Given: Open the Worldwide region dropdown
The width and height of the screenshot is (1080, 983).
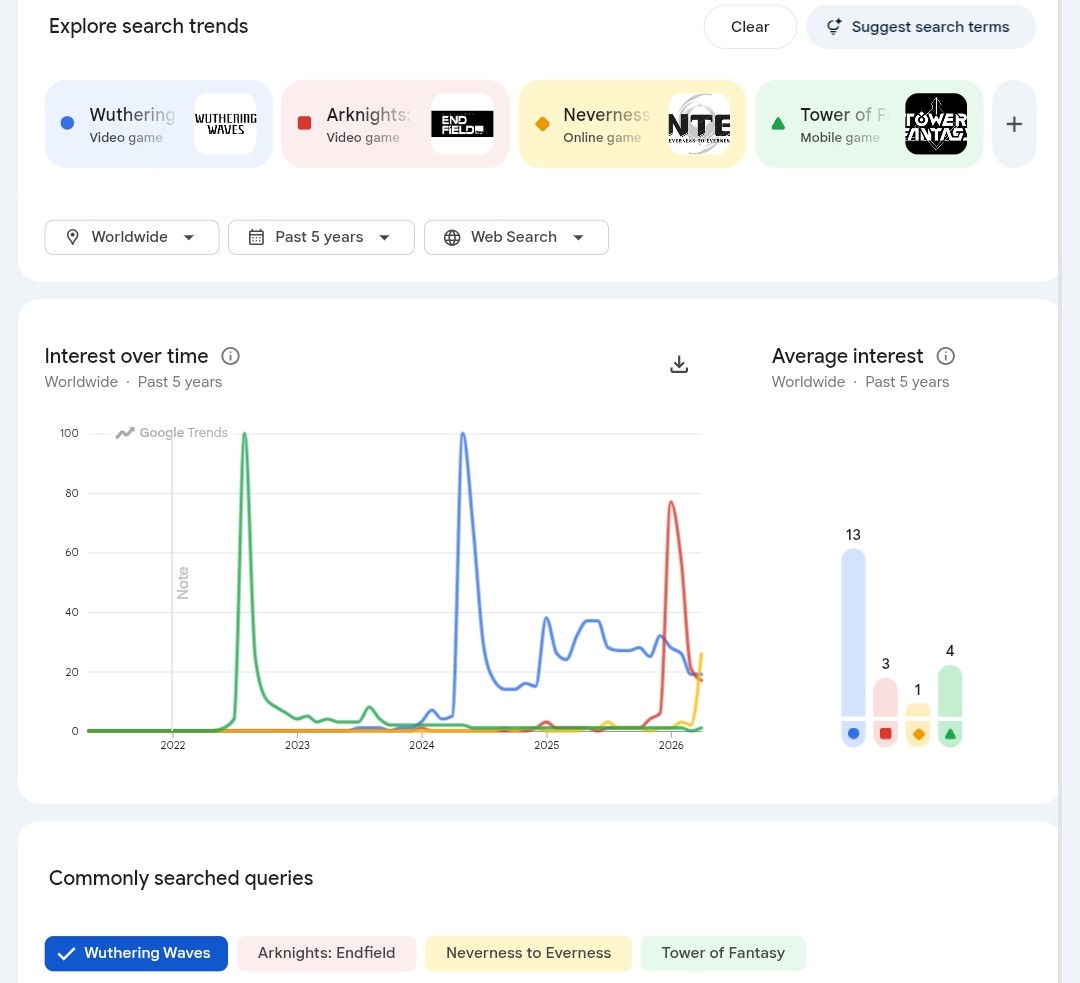Looking at the screenshot, I should 132,237.
